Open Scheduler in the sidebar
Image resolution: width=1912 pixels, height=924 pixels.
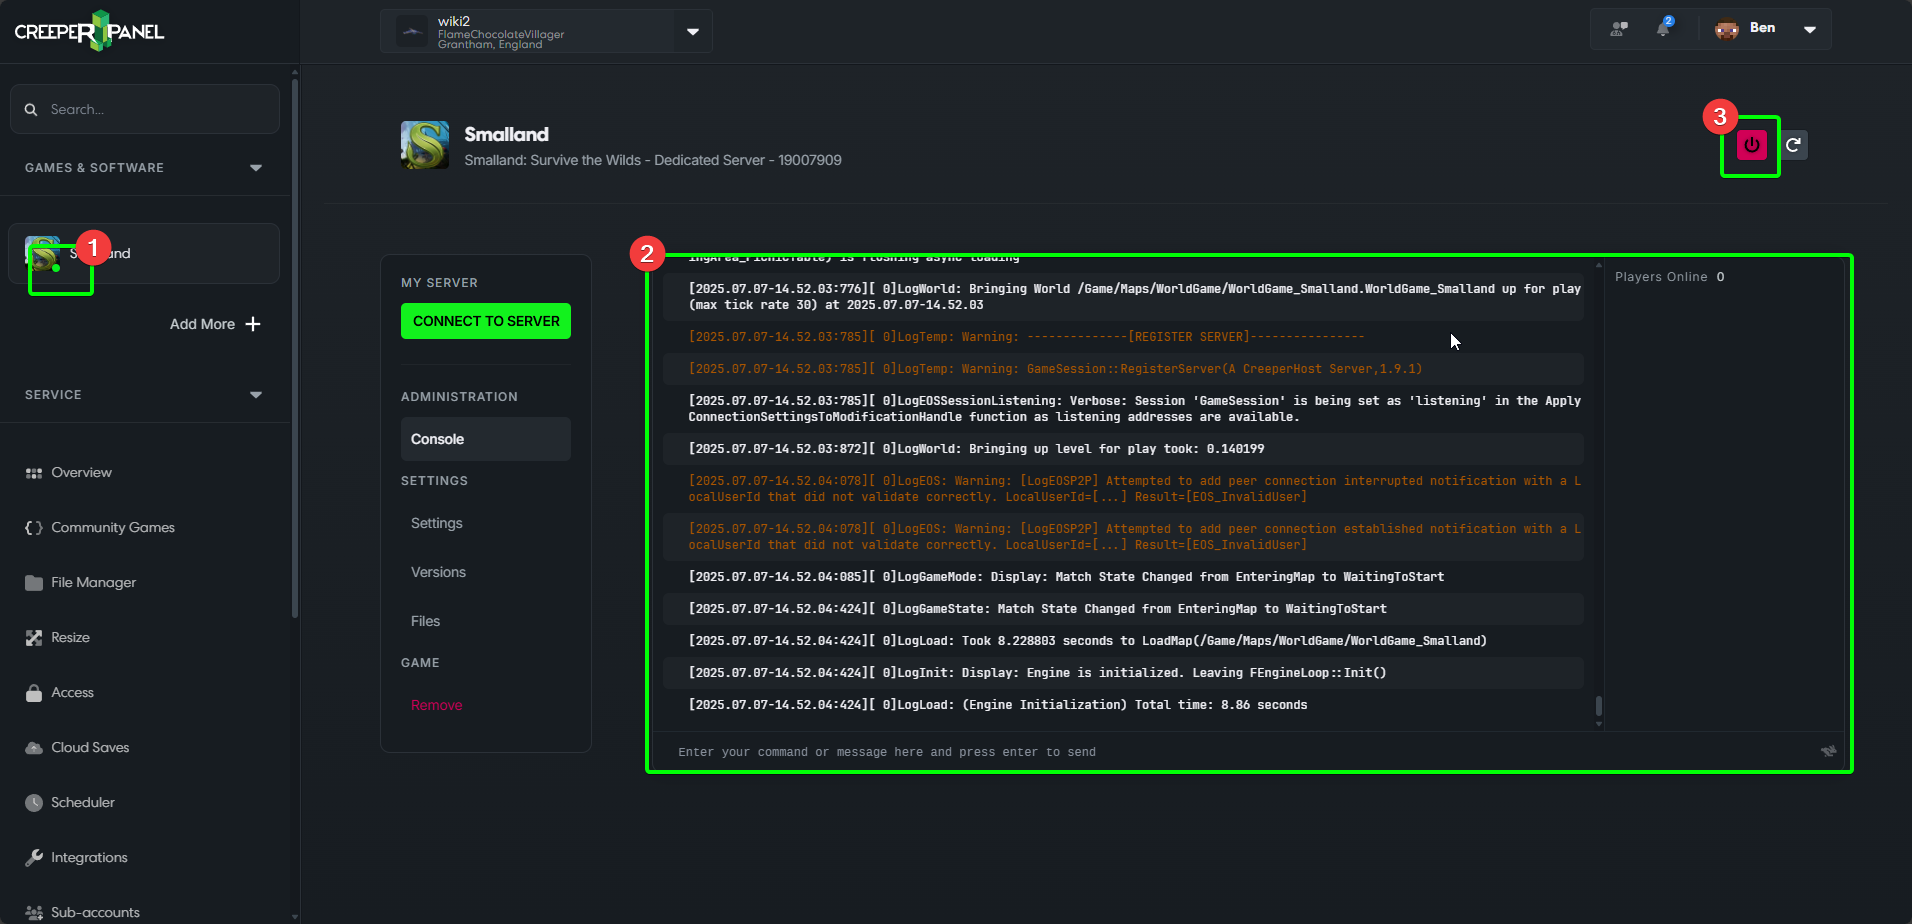tap(83, 803)
